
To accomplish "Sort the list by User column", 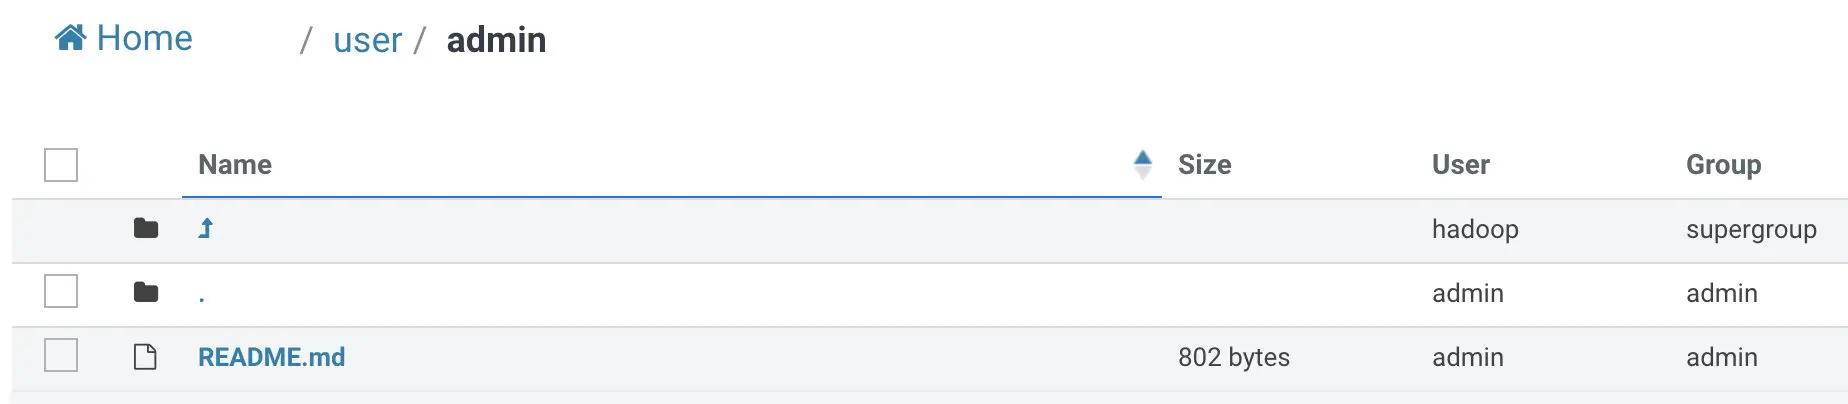I will (1460, 164).
